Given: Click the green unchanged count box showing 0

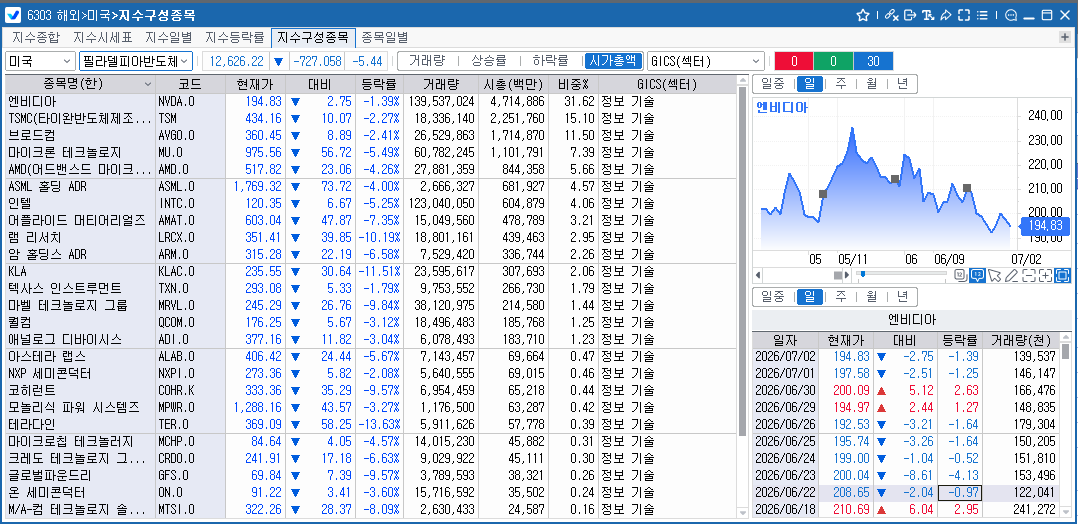Looking at the screenshot, I should pyautogui.click(x=833, y=61).
